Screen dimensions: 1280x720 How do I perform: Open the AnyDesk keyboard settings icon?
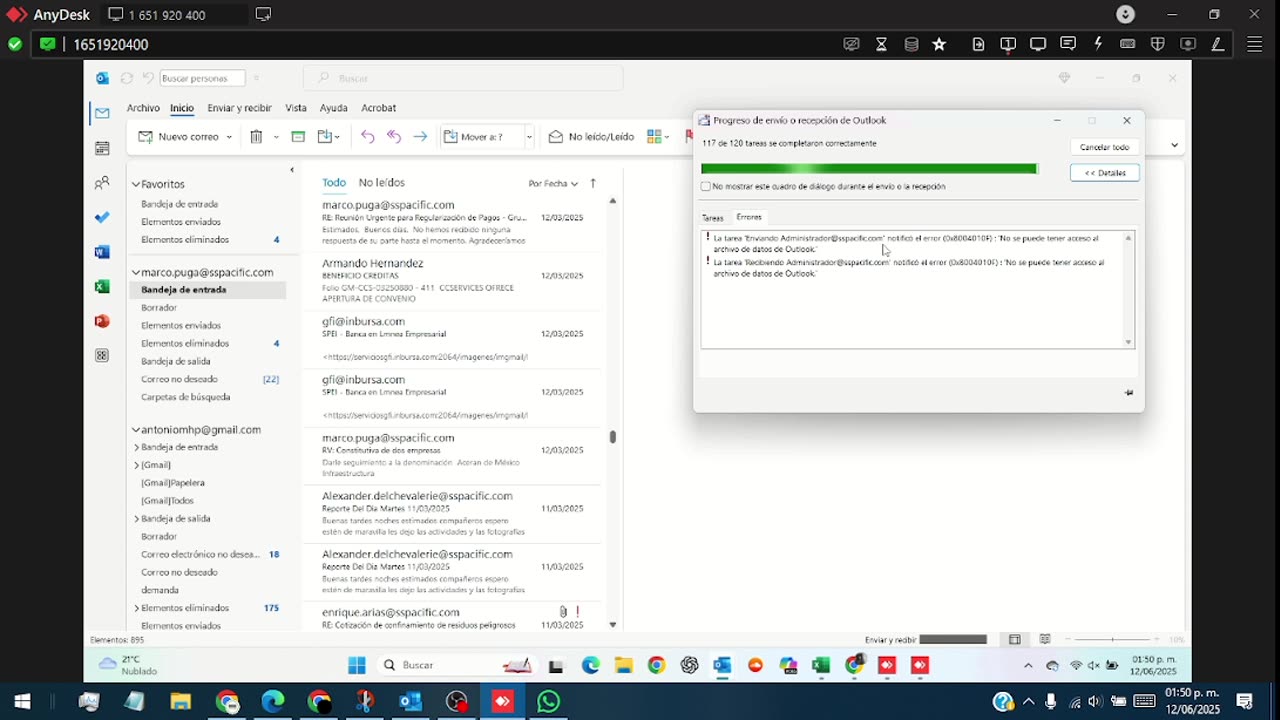tap(1128, 44)
